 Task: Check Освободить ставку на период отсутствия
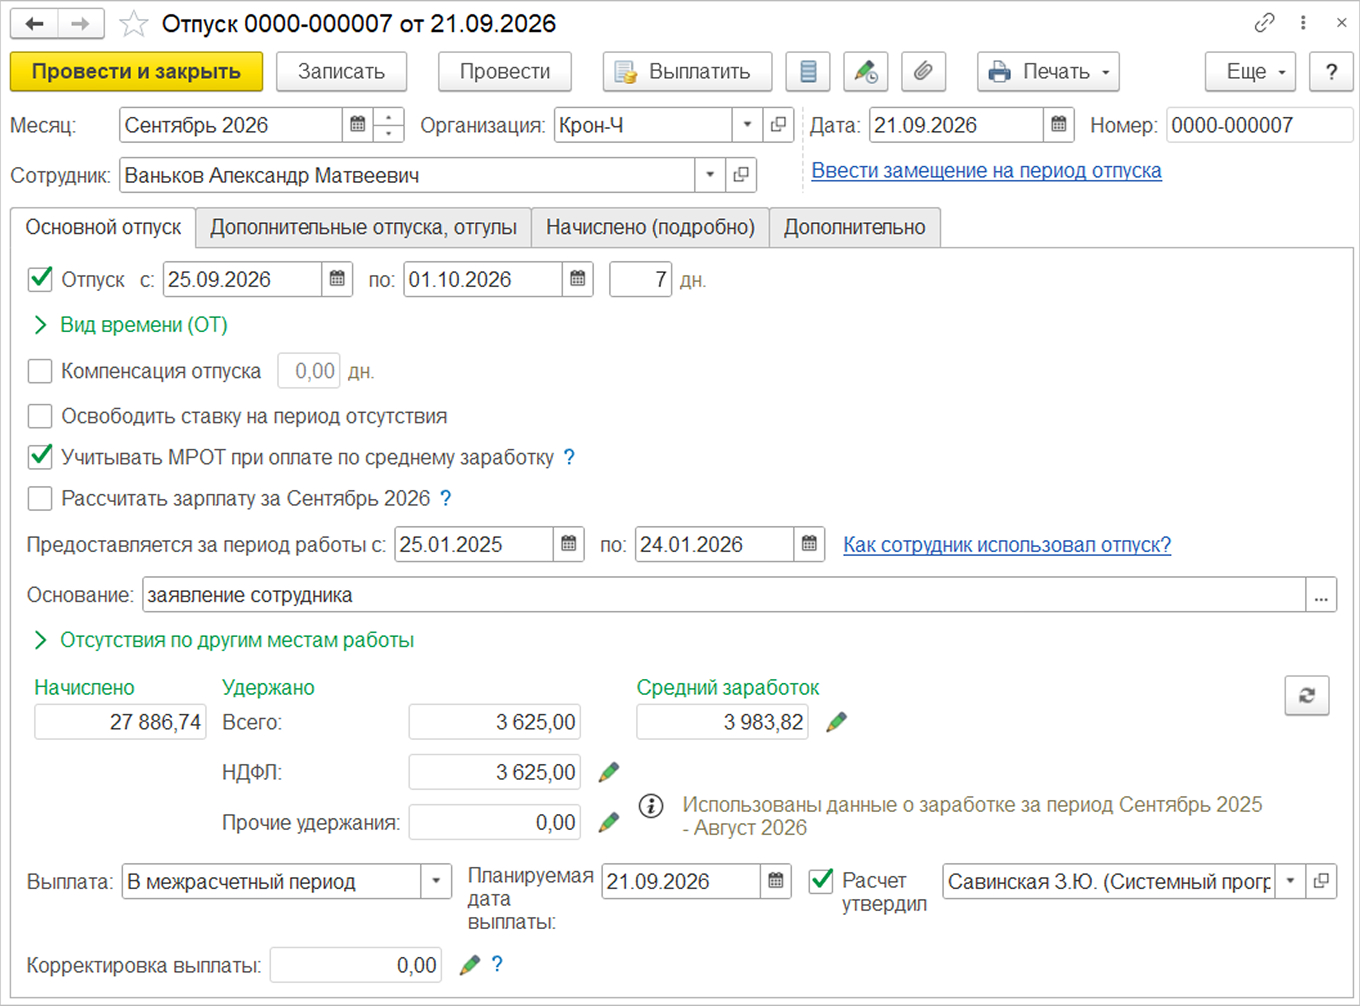(x=40, y=416)
